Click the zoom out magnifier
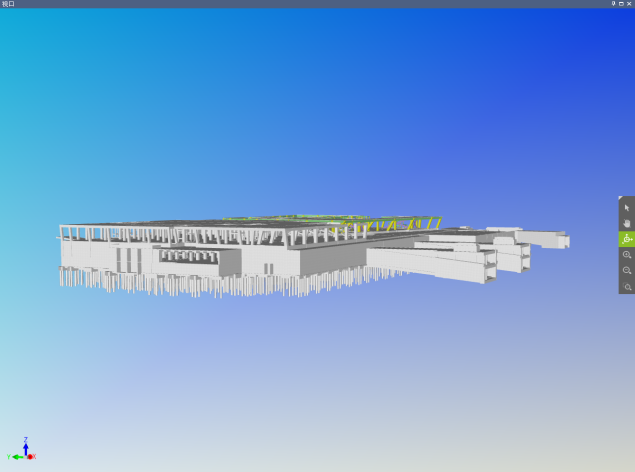This screenshot has height=472, width=635. [627, 271]
